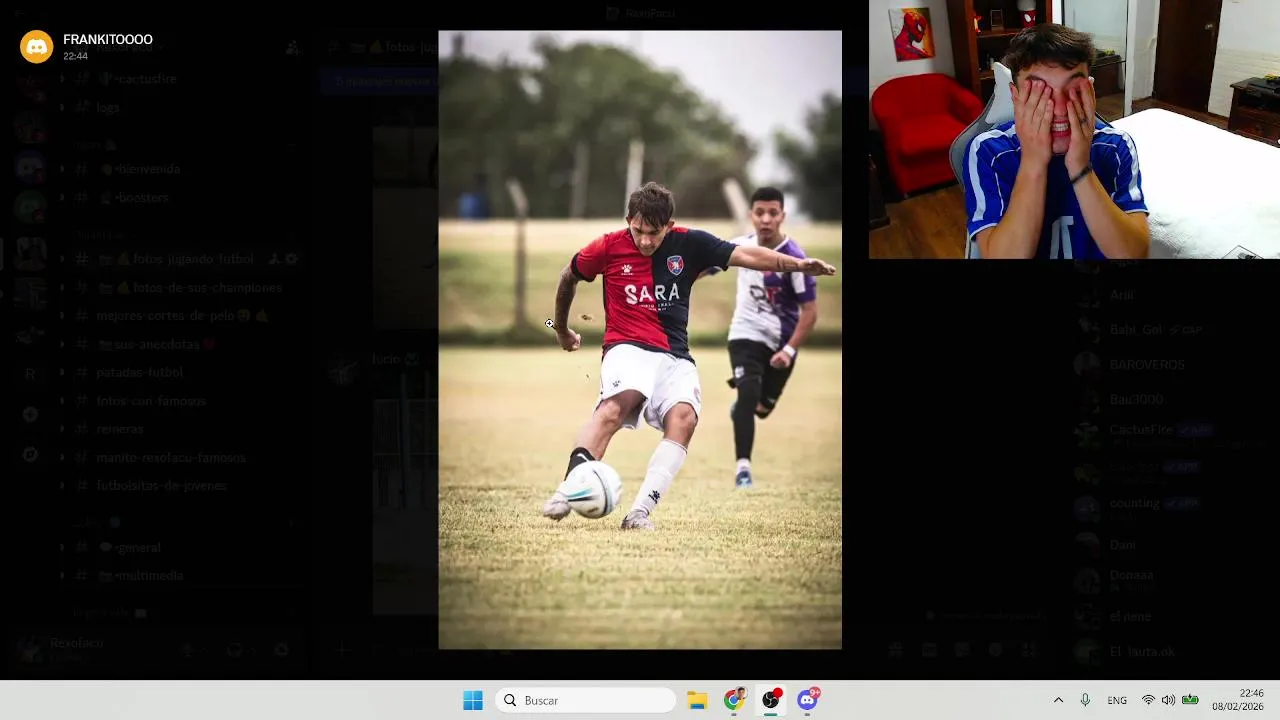Toggle microphone mute in Rexofacu user panel
Viewport: 1280px width, 720px height.
pyautogui.click(x=187, y=650)
